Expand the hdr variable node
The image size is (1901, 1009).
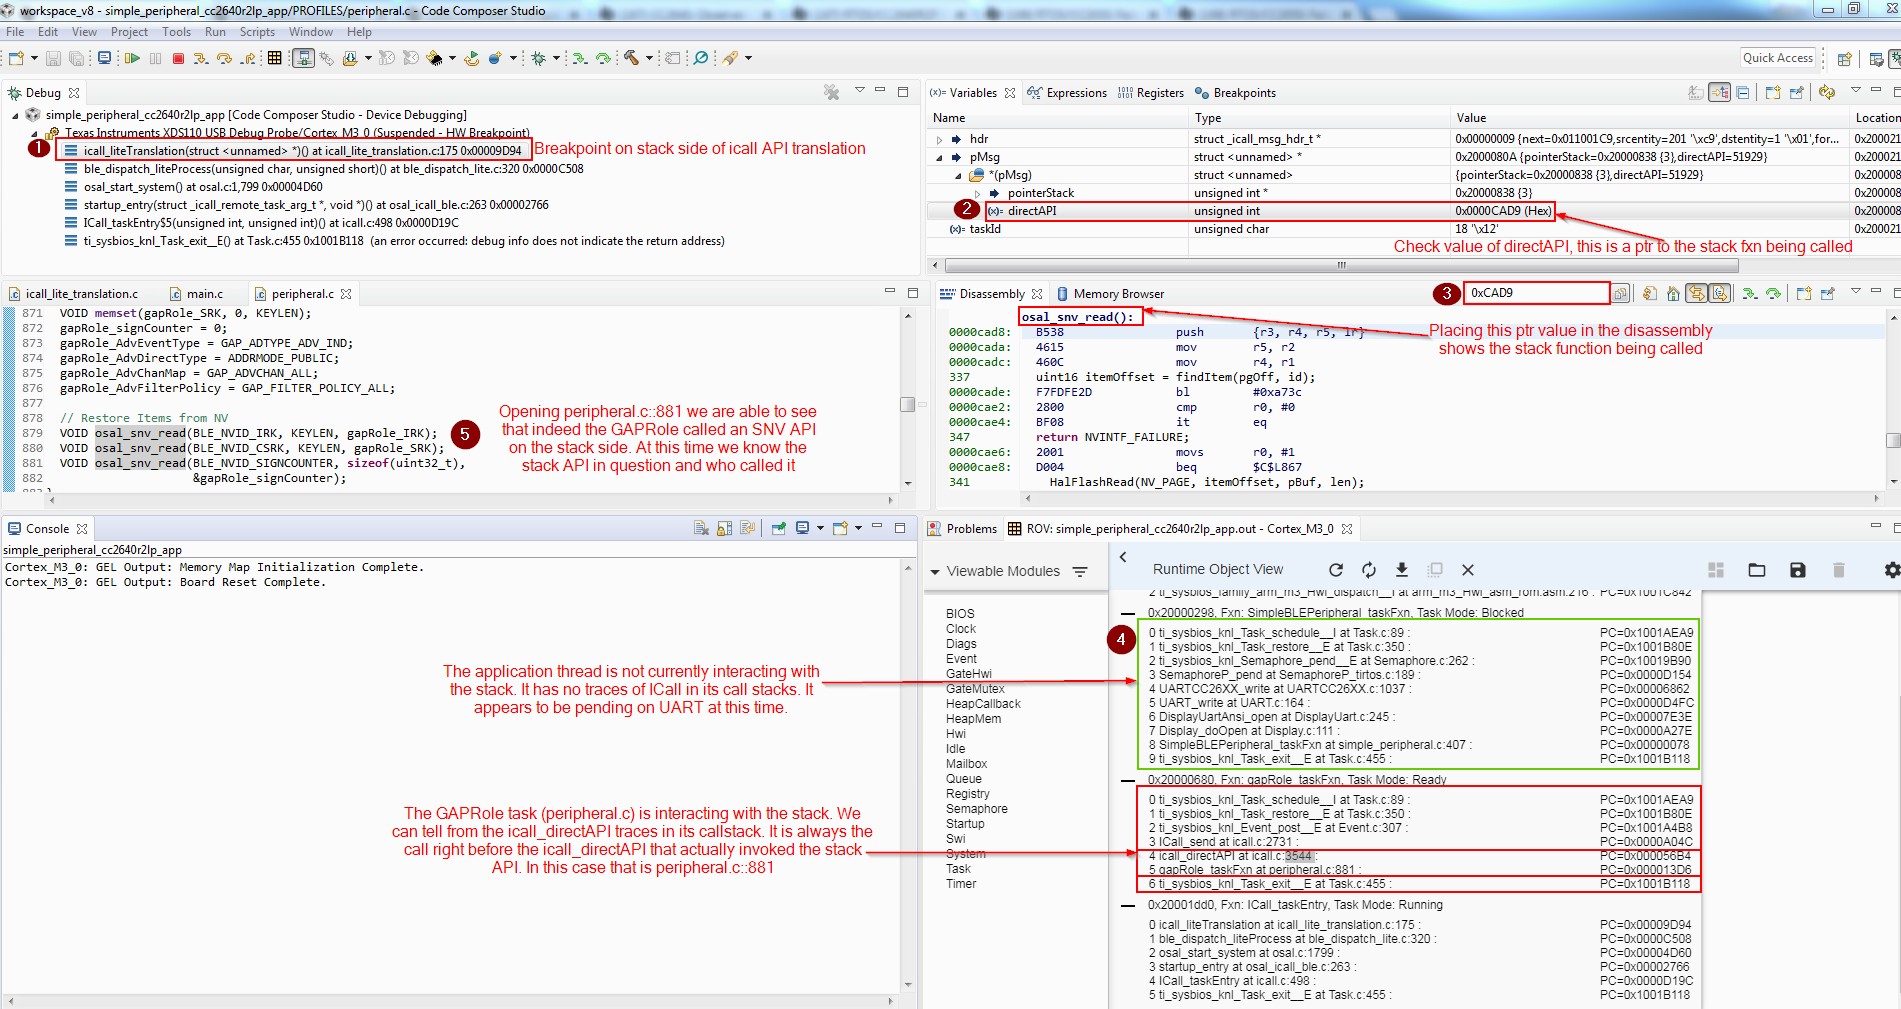click(939, 140)
